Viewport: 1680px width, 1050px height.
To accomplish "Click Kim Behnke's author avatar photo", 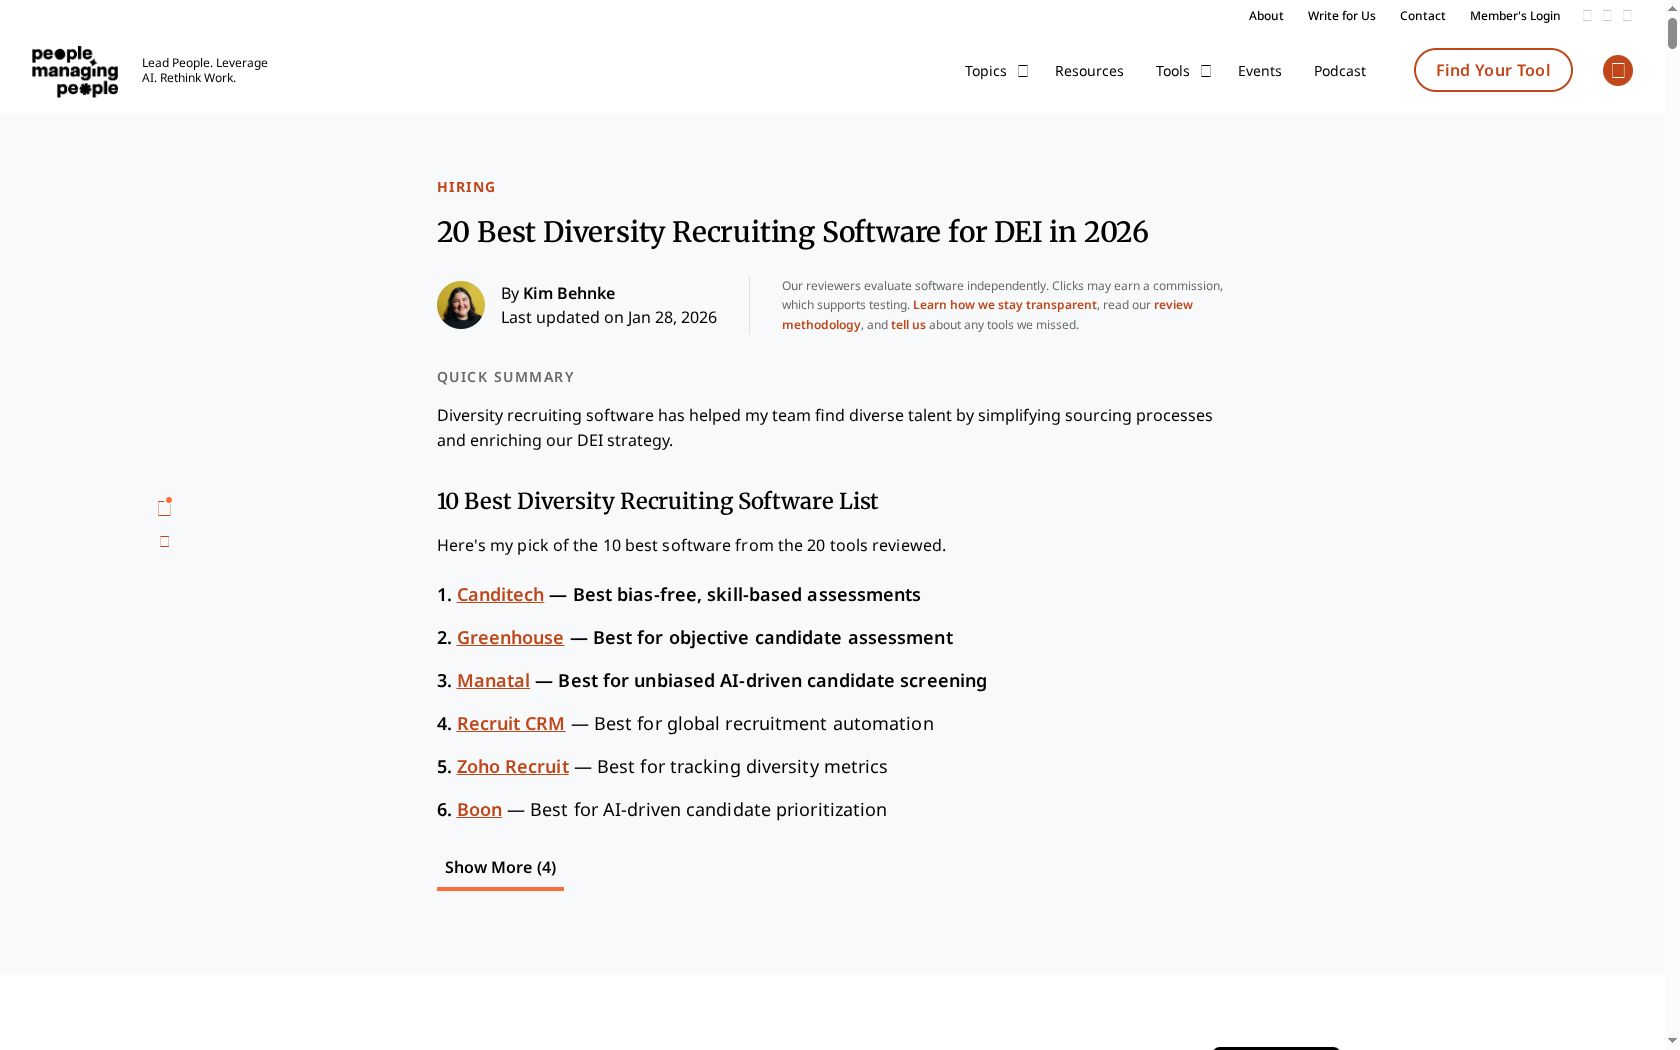I will click(461, 305).
